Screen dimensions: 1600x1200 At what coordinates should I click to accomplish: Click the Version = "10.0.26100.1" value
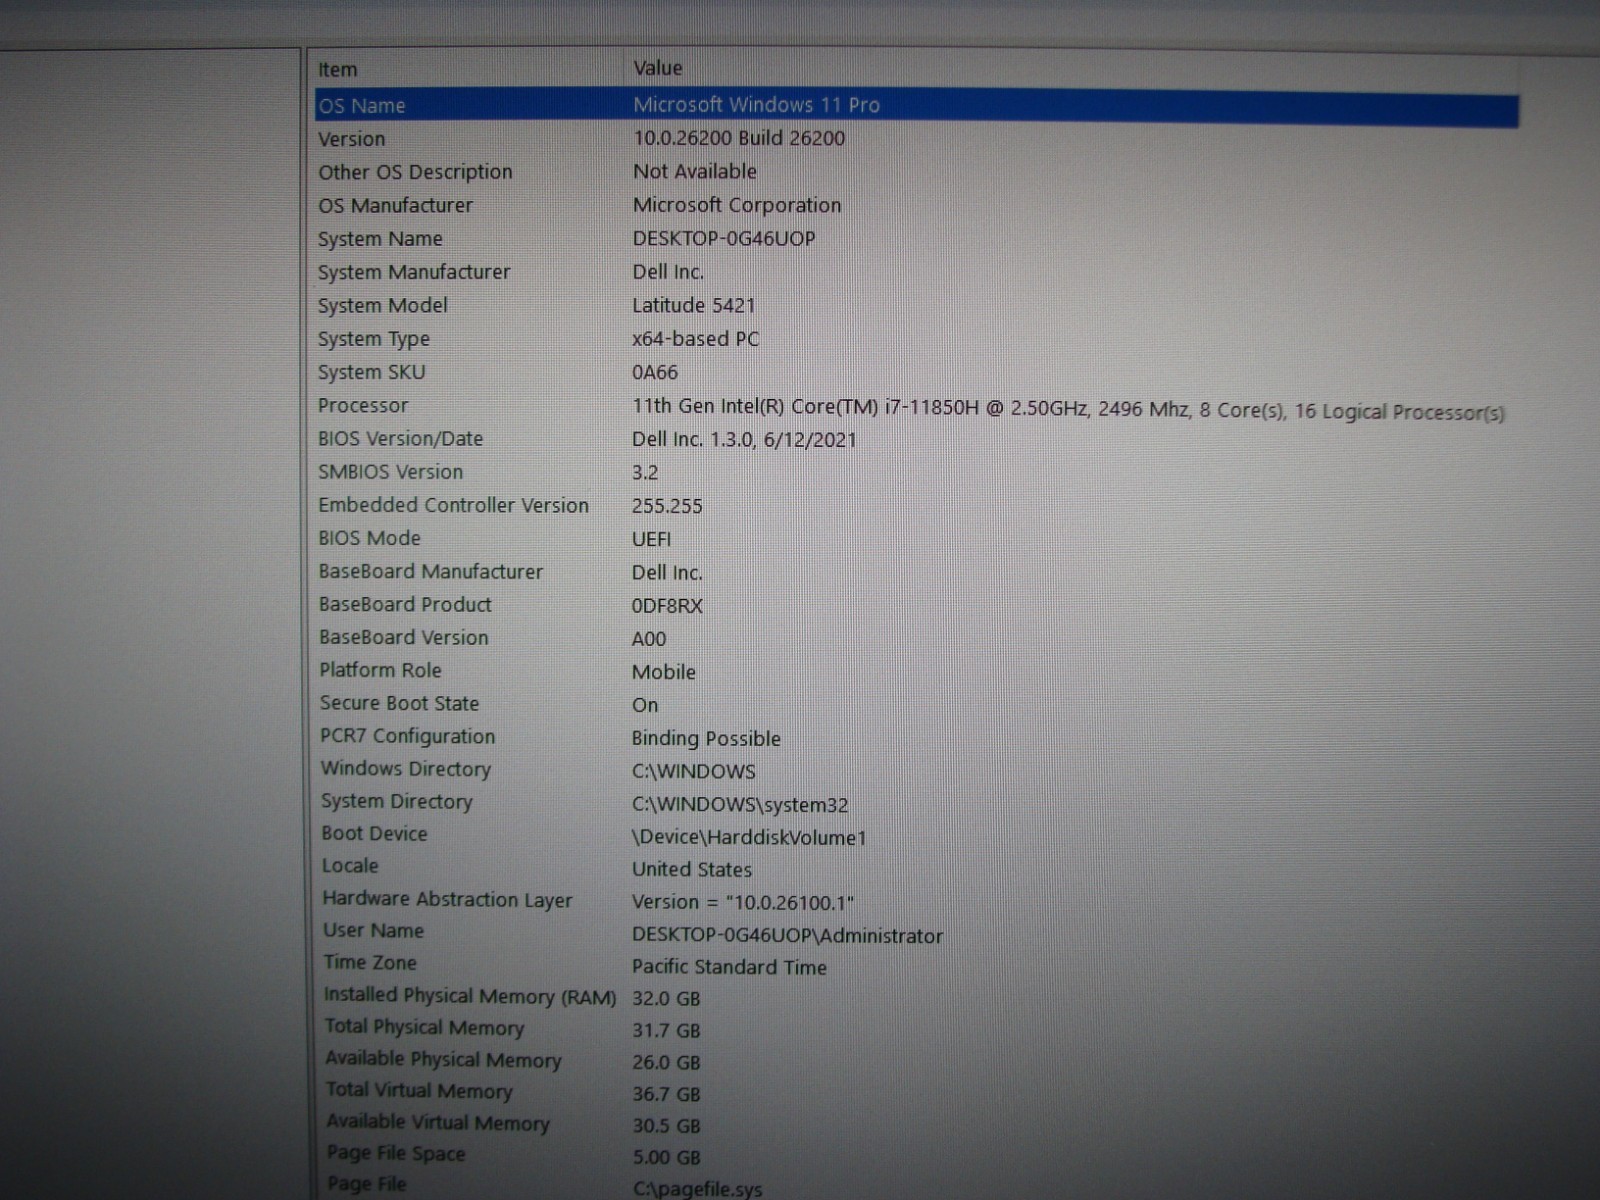coord(743,902)
